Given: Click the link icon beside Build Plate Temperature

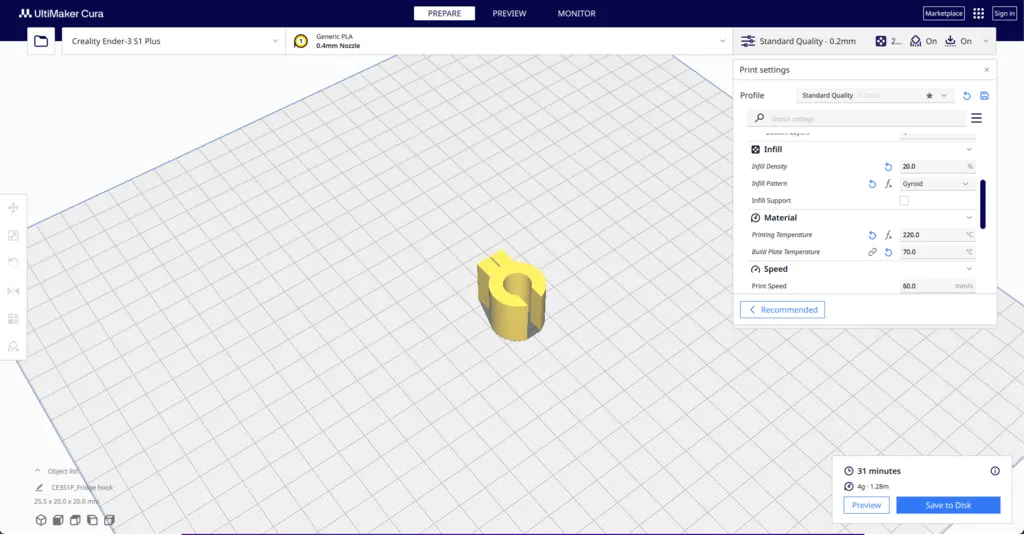Looking at the screenshot, I should click(872, 252).
